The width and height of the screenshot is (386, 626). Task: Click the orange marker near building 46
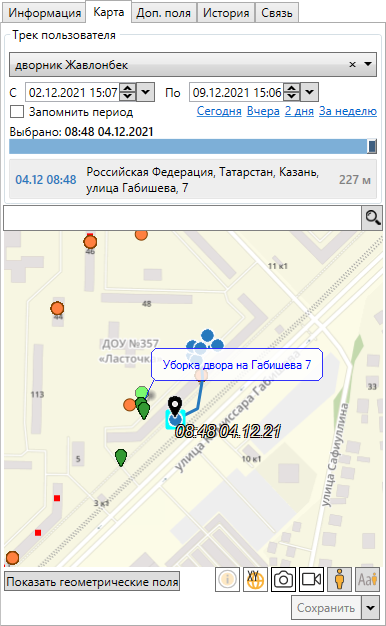[x=90, y=242]
